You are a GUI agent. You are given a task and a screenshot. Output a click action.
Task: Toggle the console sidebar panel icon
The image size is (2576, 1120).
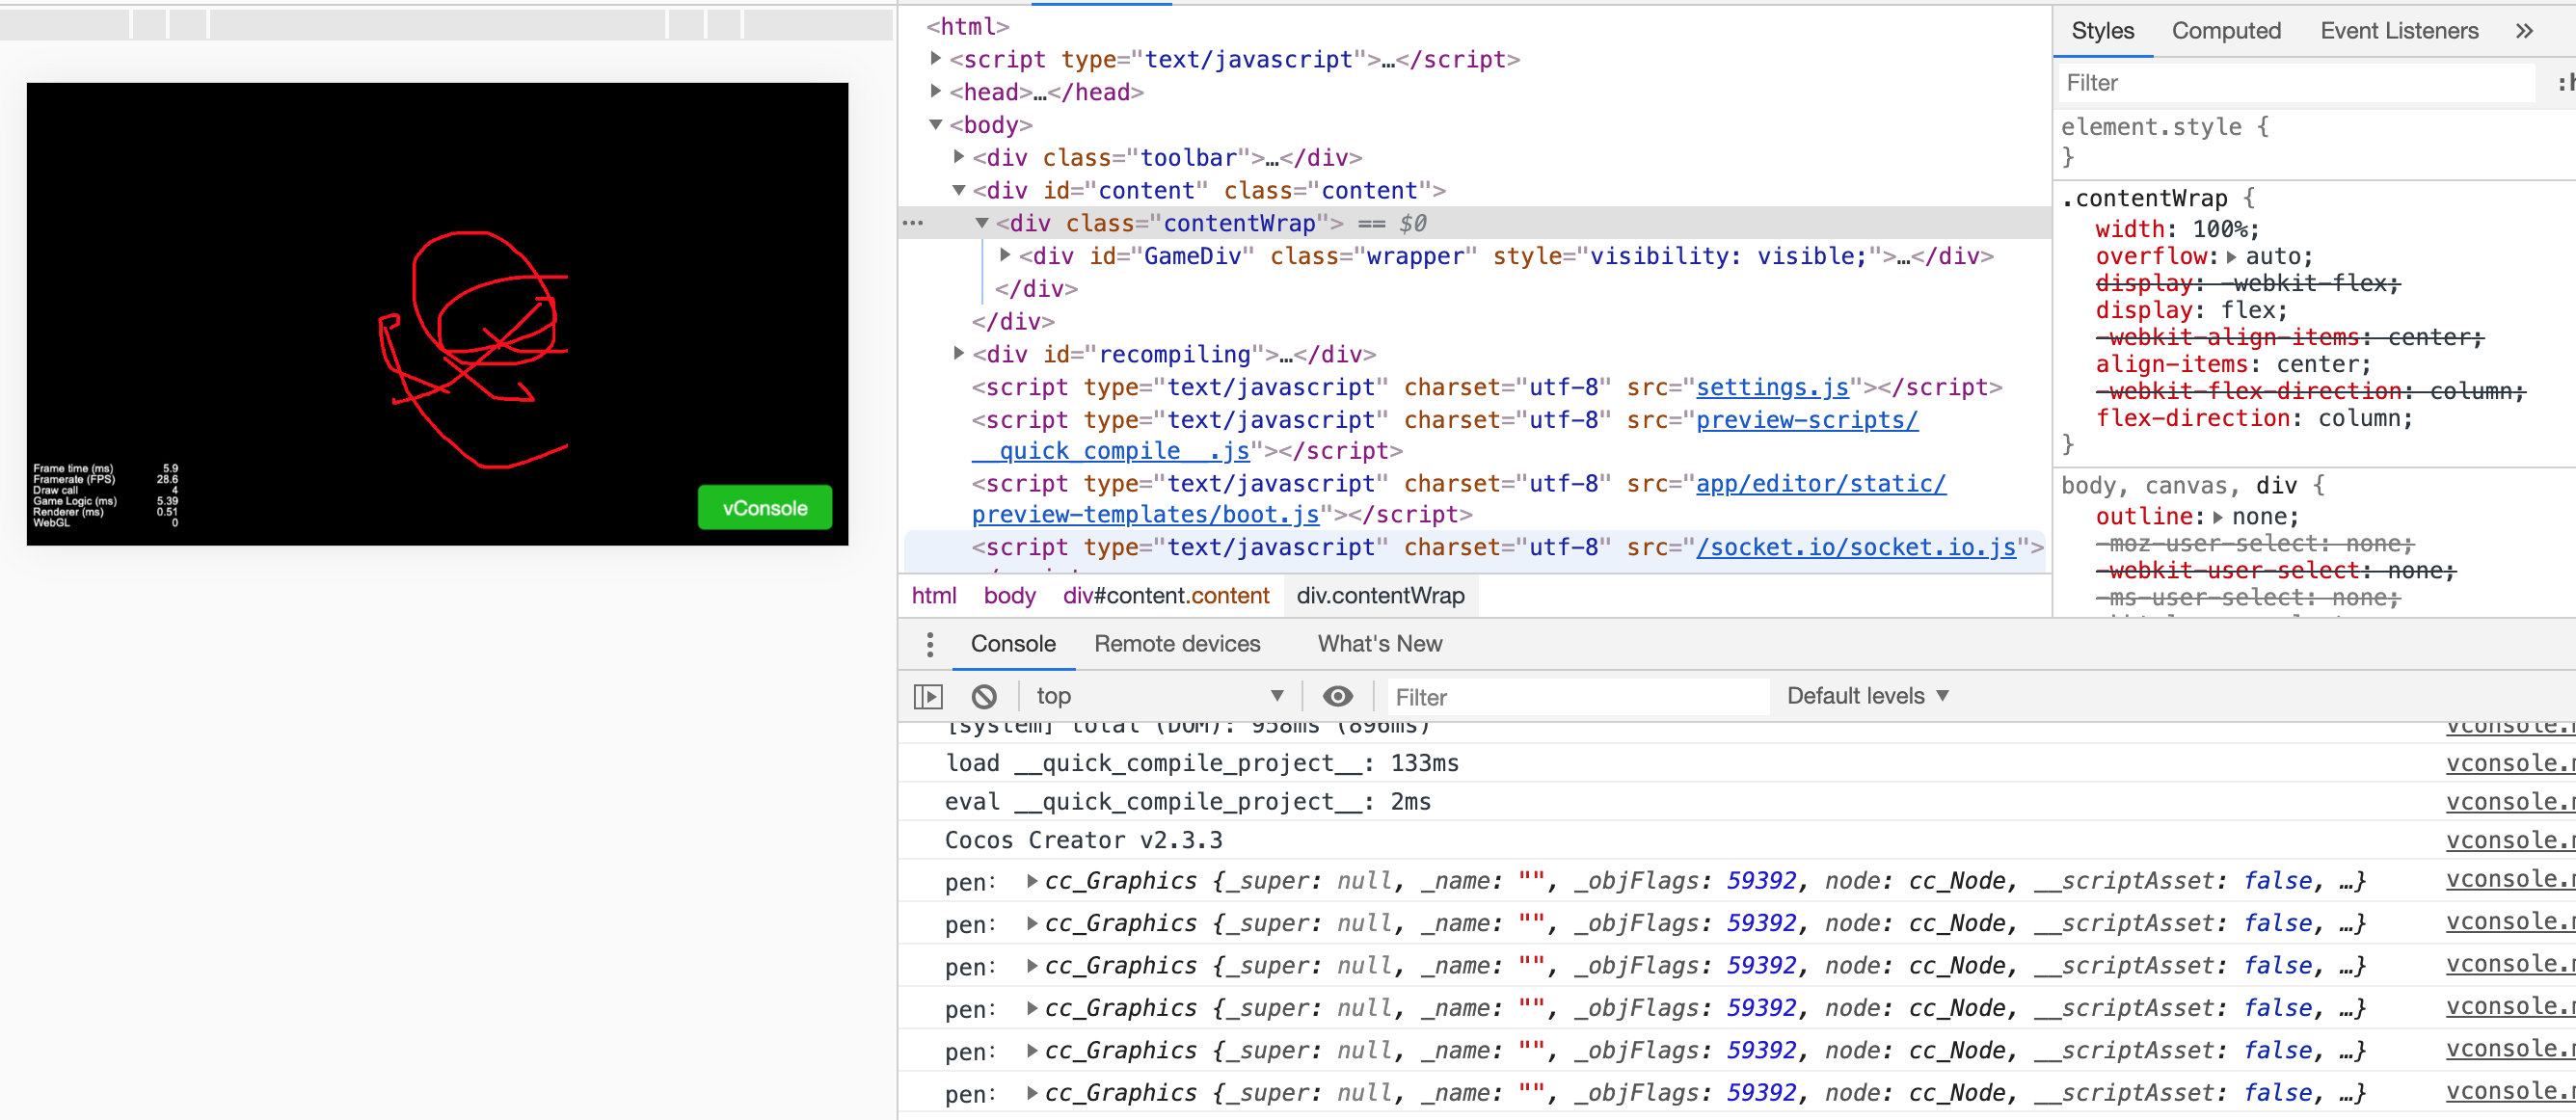[x=928, y=696]
